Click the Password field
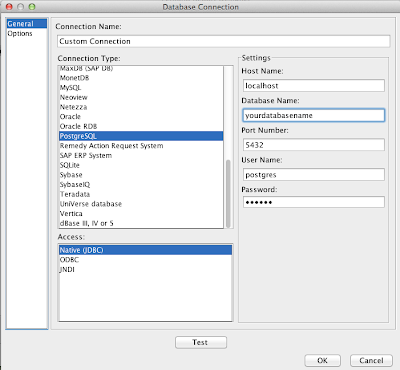The image size is (400, 370). (314, 202)
